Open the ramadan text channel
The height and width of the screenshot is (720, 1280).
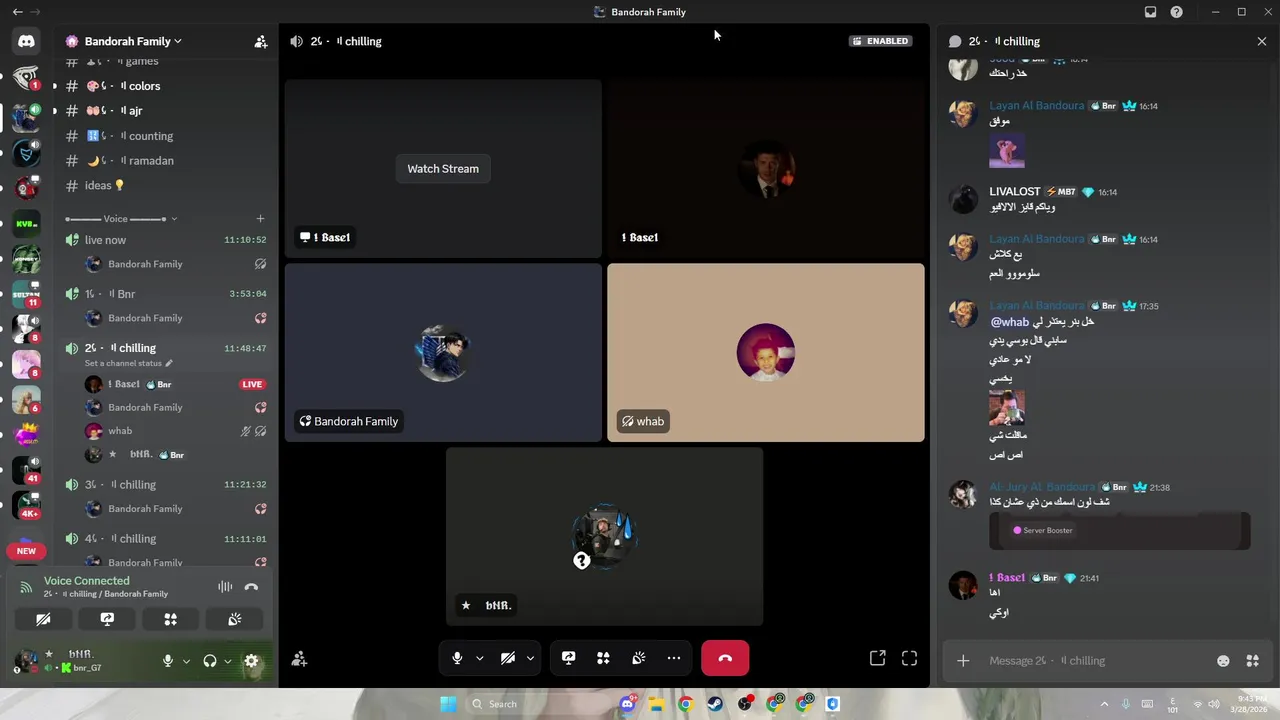pyautogui.click(x=166, y=160)
